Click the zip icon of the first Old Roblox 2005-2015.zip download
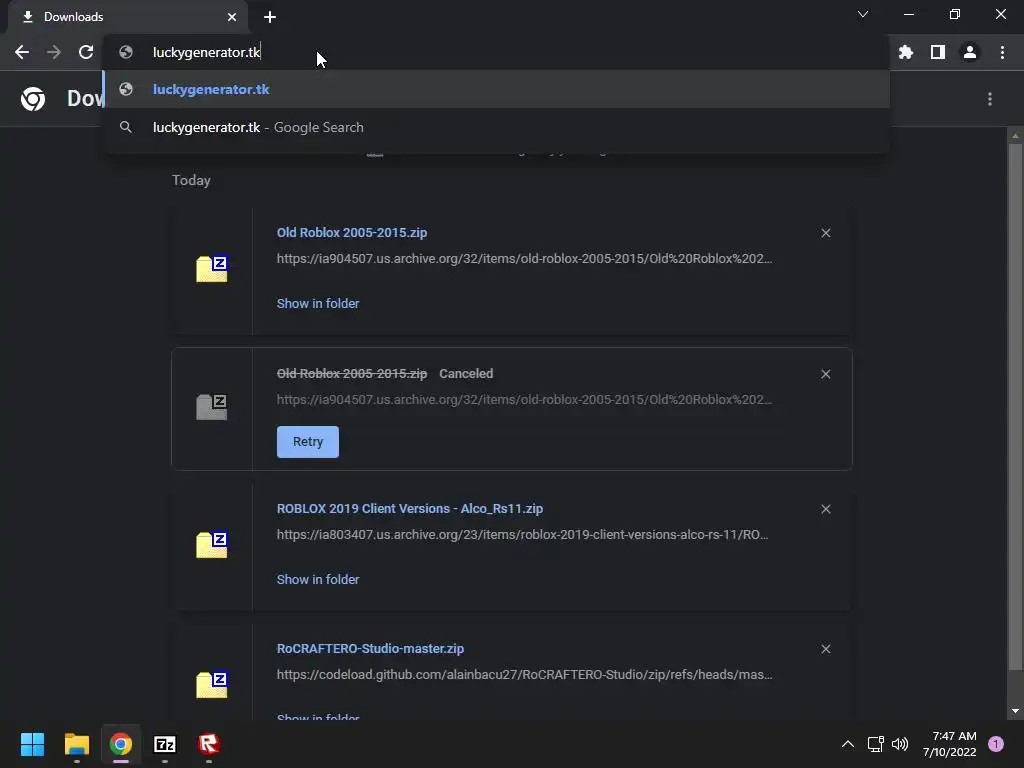The width and height of the screenshot is (1024, 768). coord(212,268)
